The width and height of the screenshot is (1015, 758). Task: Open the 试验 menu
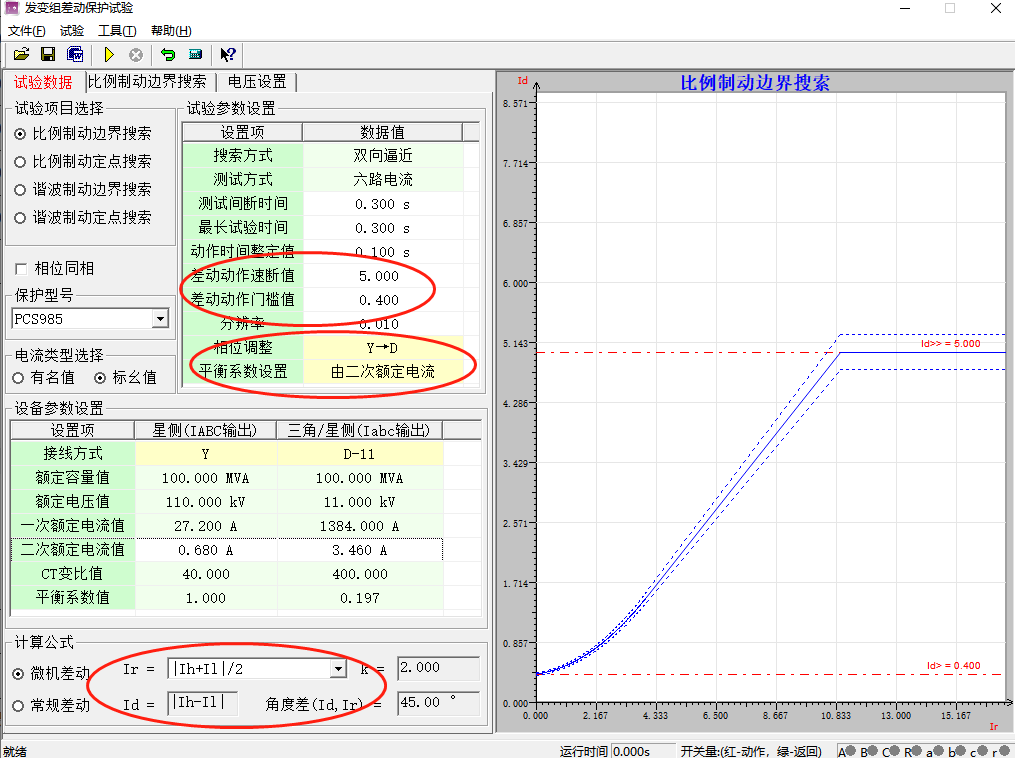click(x=72, y=31)
